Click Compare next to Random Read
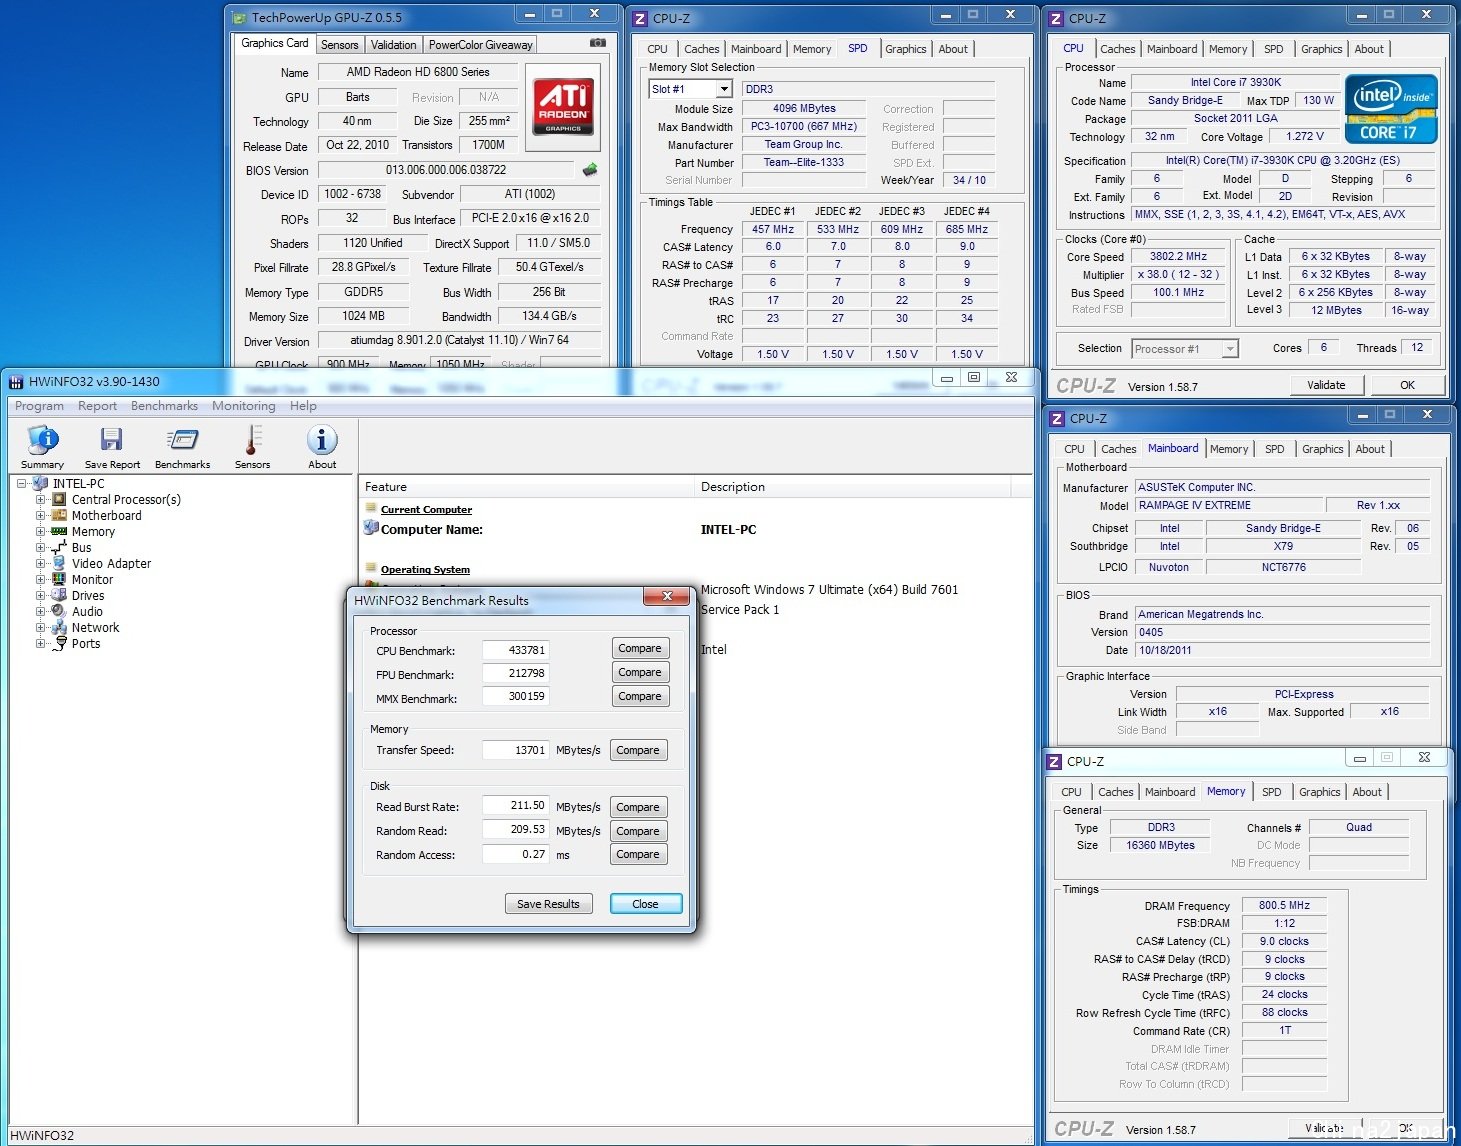This screenshot has width=1461, height=1146. [638, 831]
